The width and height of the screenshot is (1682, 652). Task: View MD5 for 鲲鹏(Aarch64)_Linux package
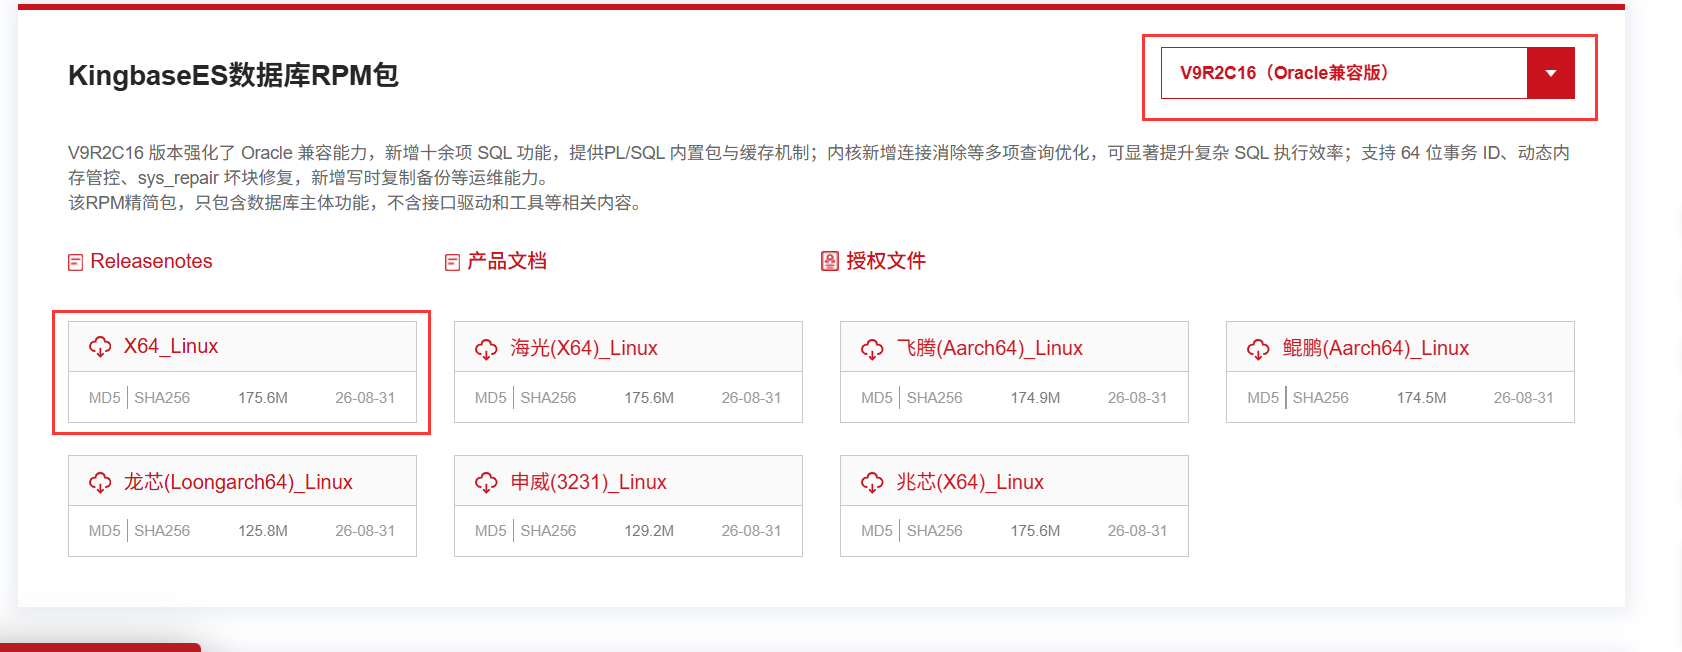click(1262, 398)
